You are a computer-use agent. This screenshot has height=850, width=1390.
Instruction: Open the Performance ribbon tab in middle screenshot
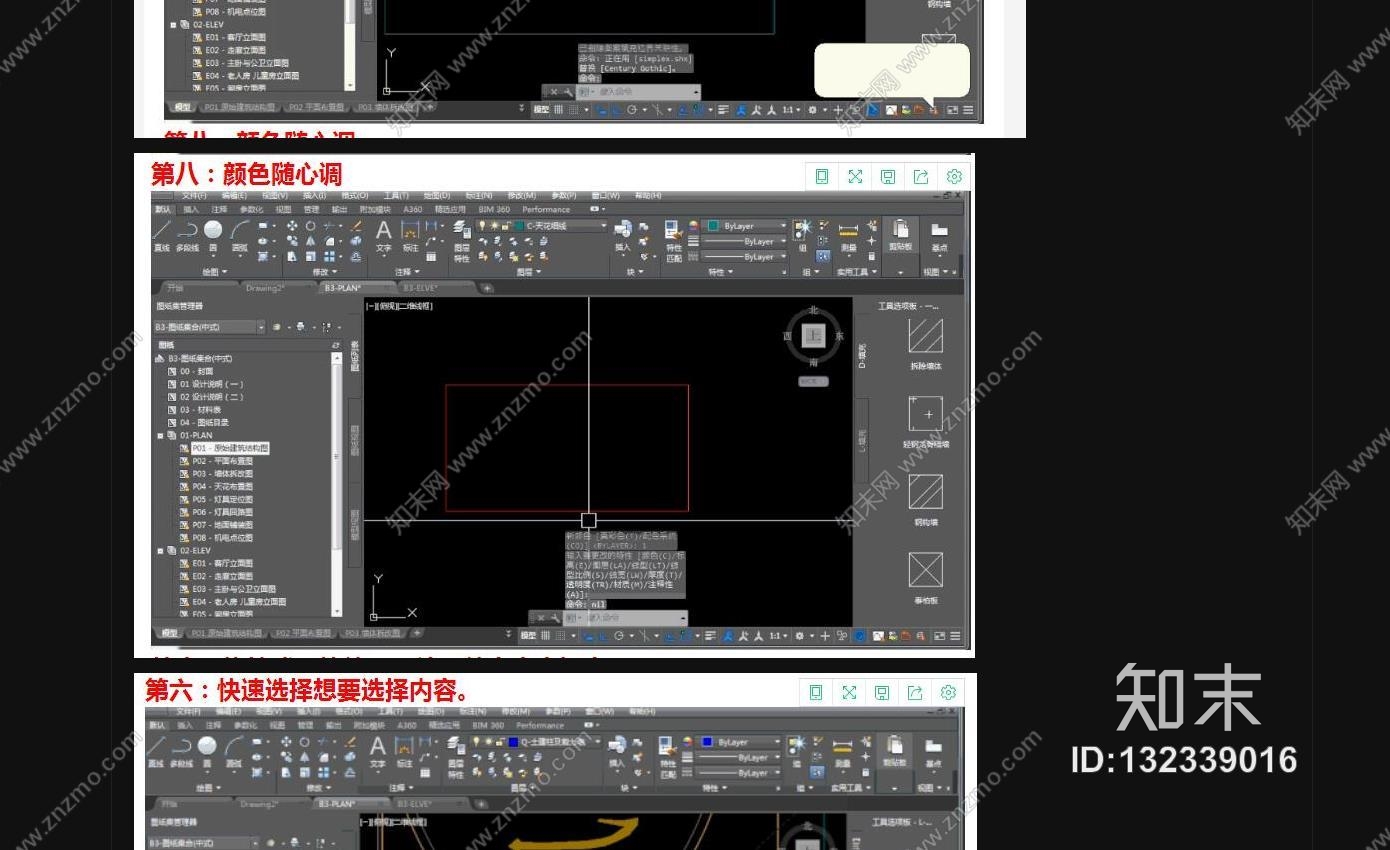[x=546, y=209]
